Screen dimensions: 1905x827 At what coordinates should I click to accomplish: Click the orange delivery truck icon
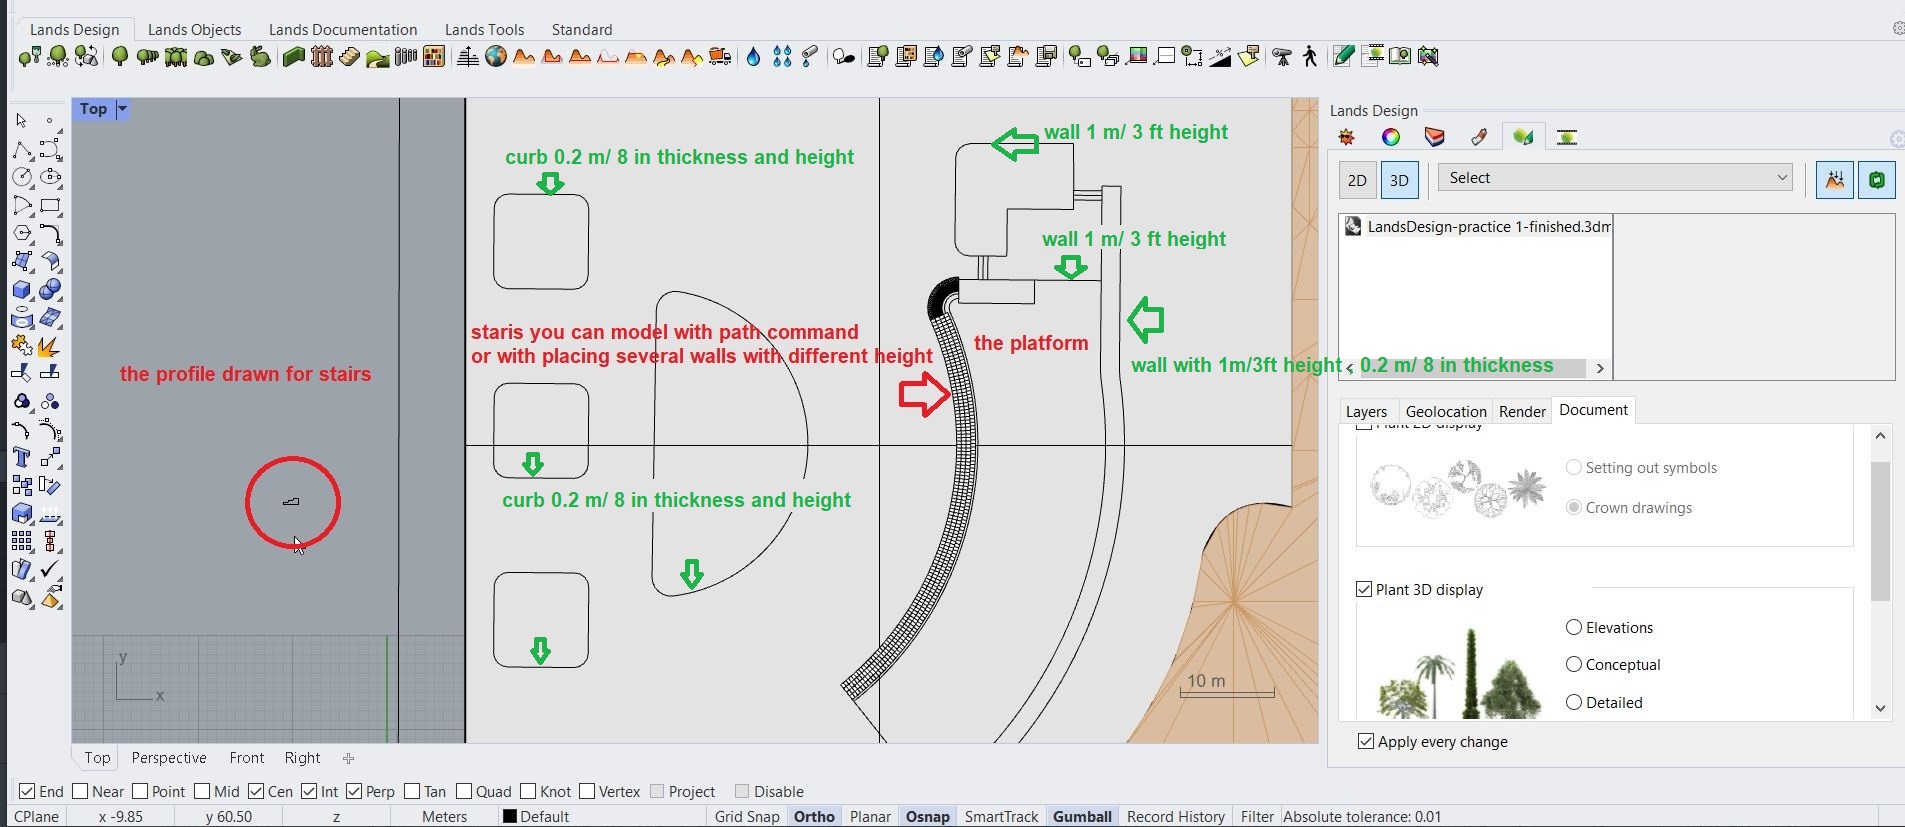[720, 56]
